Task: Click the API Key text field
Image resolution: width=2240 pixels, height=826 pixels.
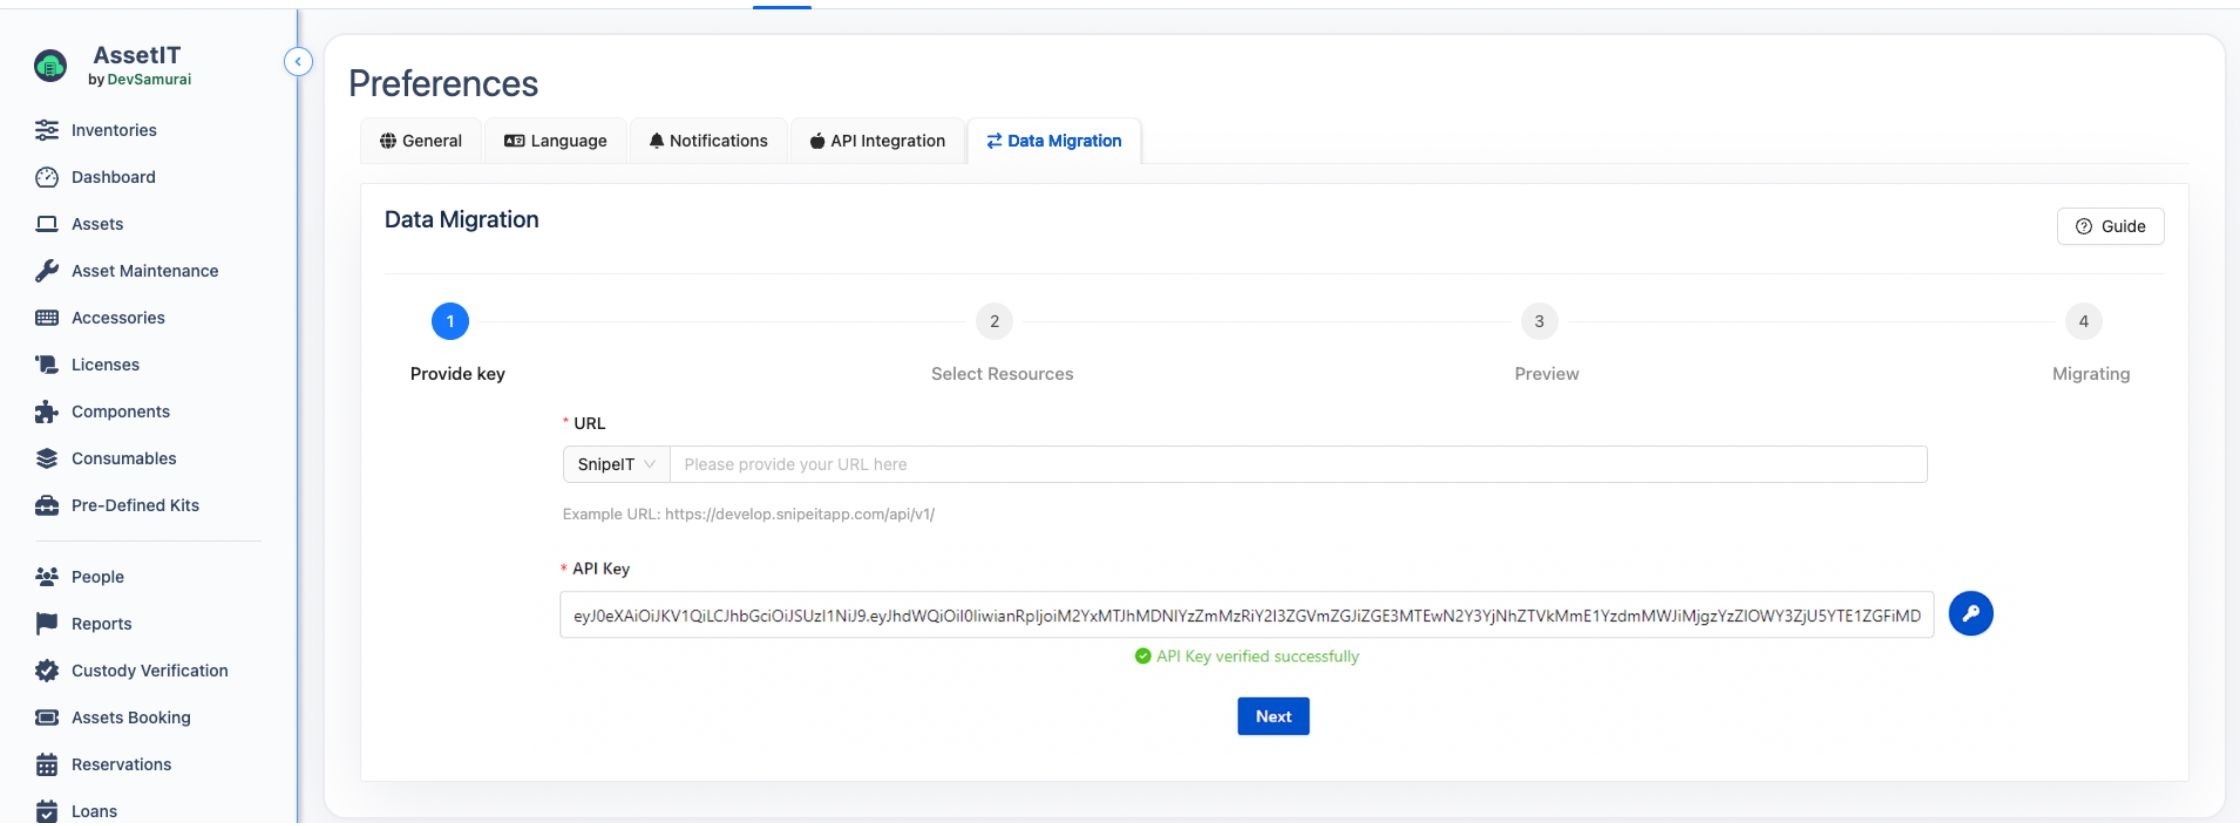Action: point(1246,616)
